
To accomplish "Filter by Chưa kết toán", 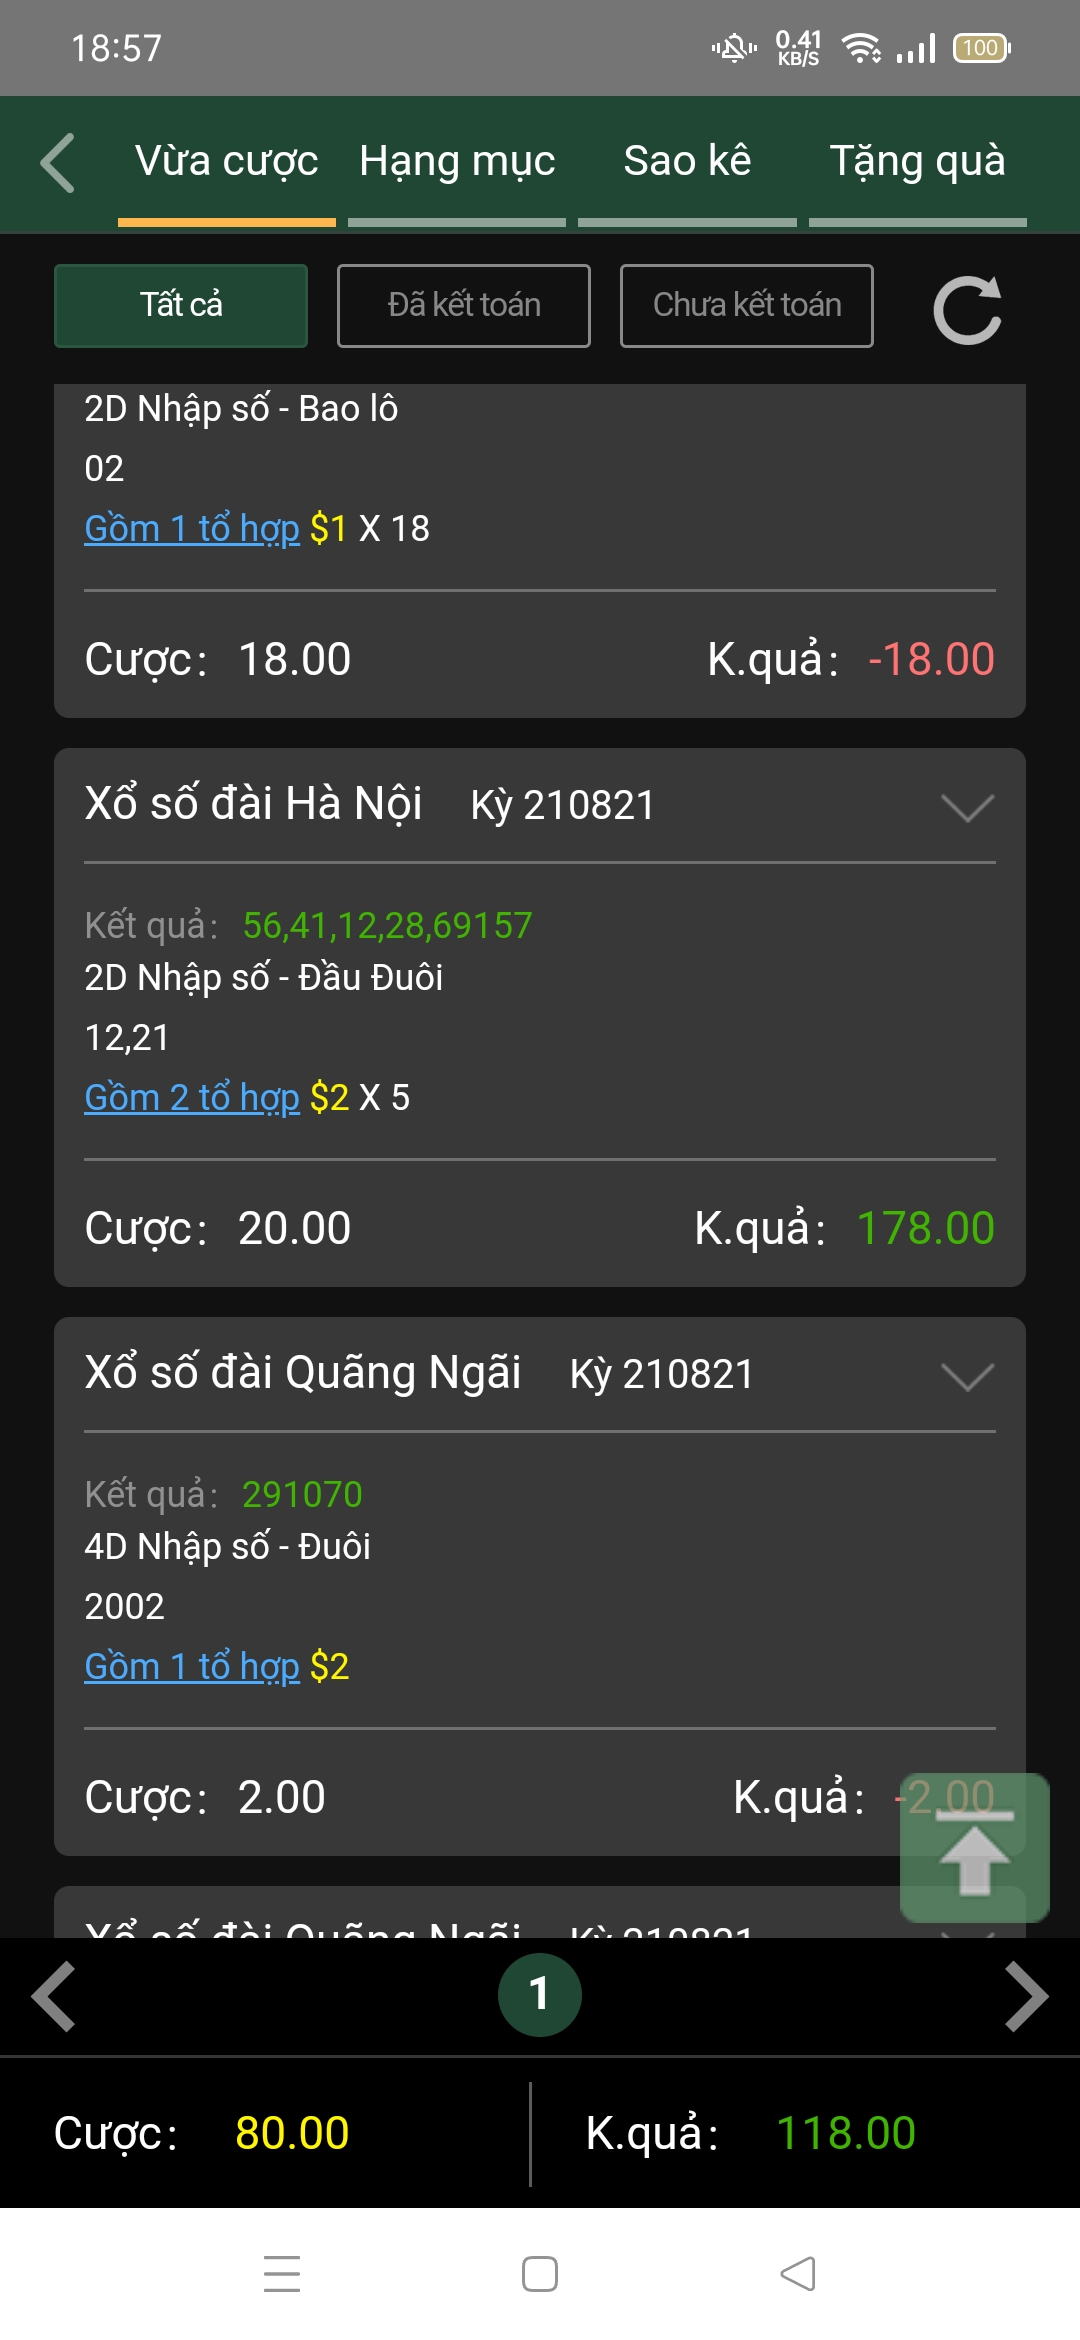I will tap(746, 306).
